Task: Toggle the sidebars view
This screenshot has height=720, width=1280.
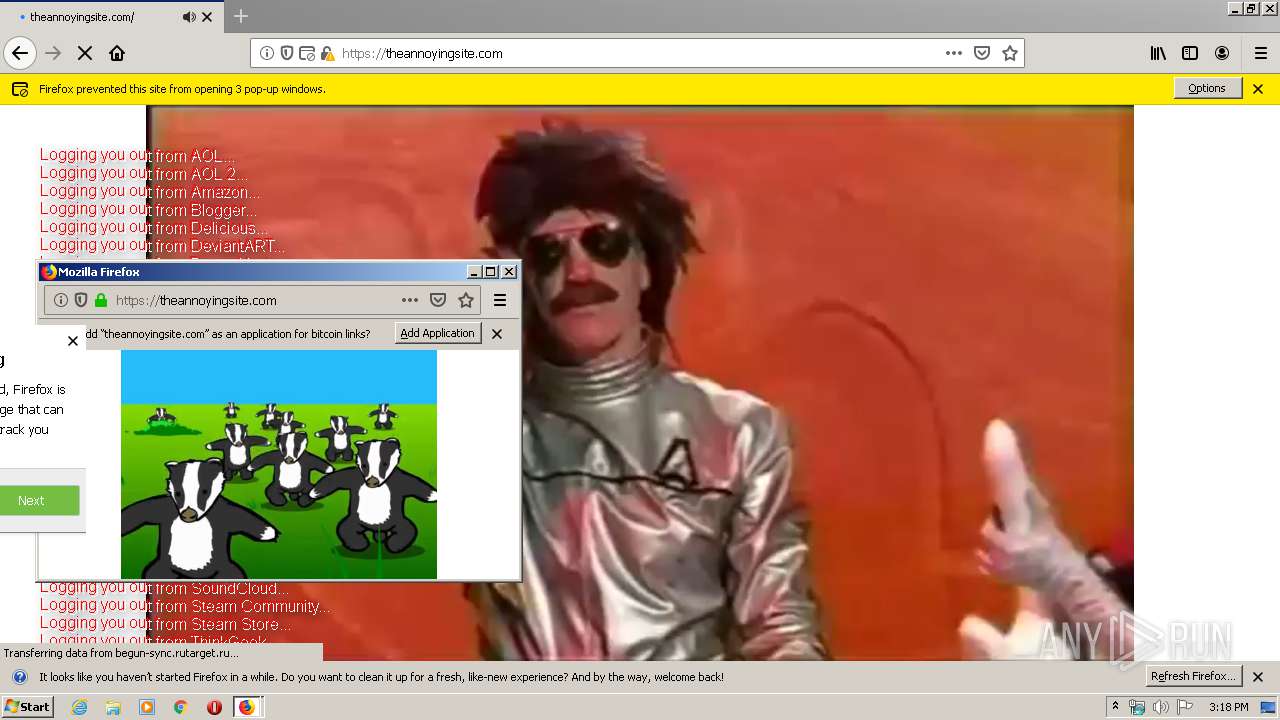Action: point(1190,53)
